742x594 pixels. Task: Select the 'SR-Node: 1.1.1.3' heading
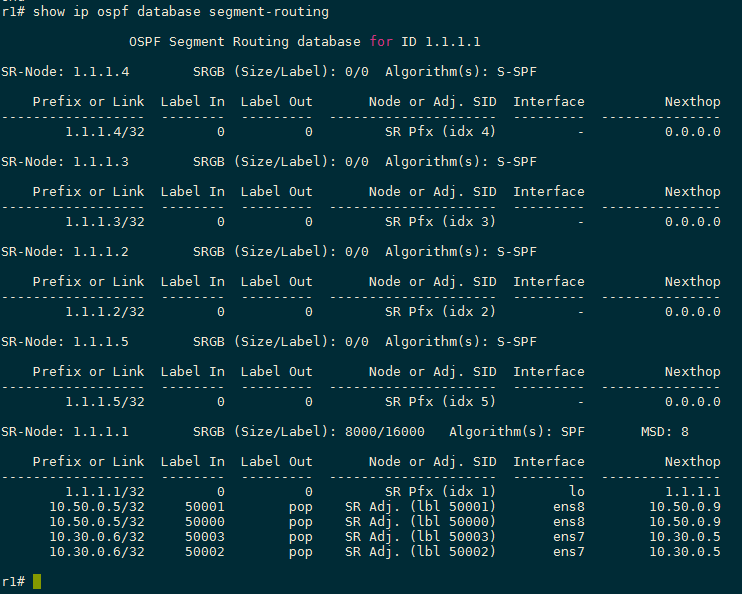65,162
